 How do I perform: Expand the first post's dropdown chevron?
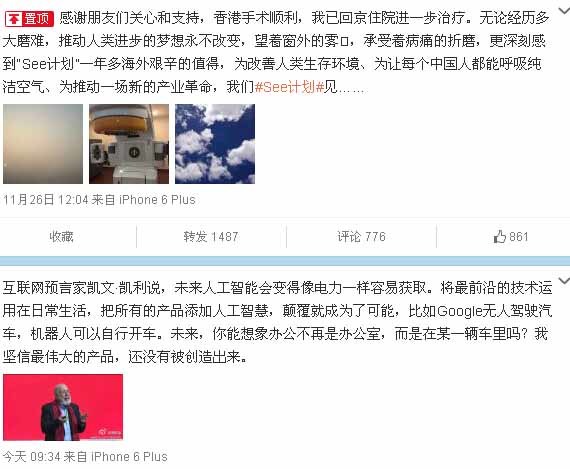coord(564,11)
